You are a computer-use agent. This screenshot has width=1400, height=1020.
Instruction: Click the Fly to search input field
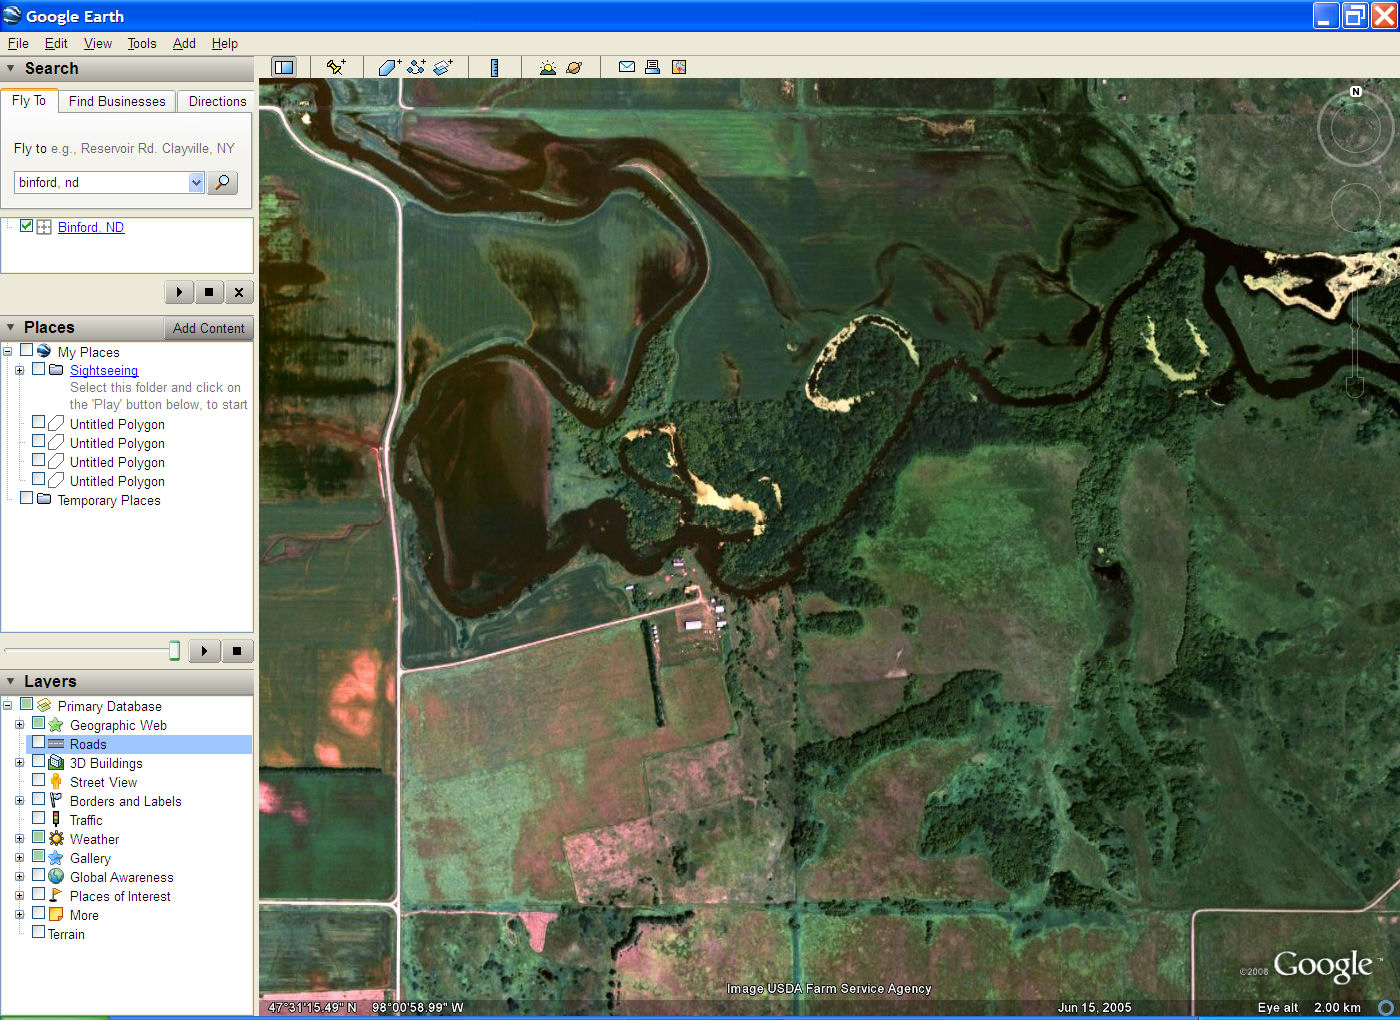click(102, 182)
